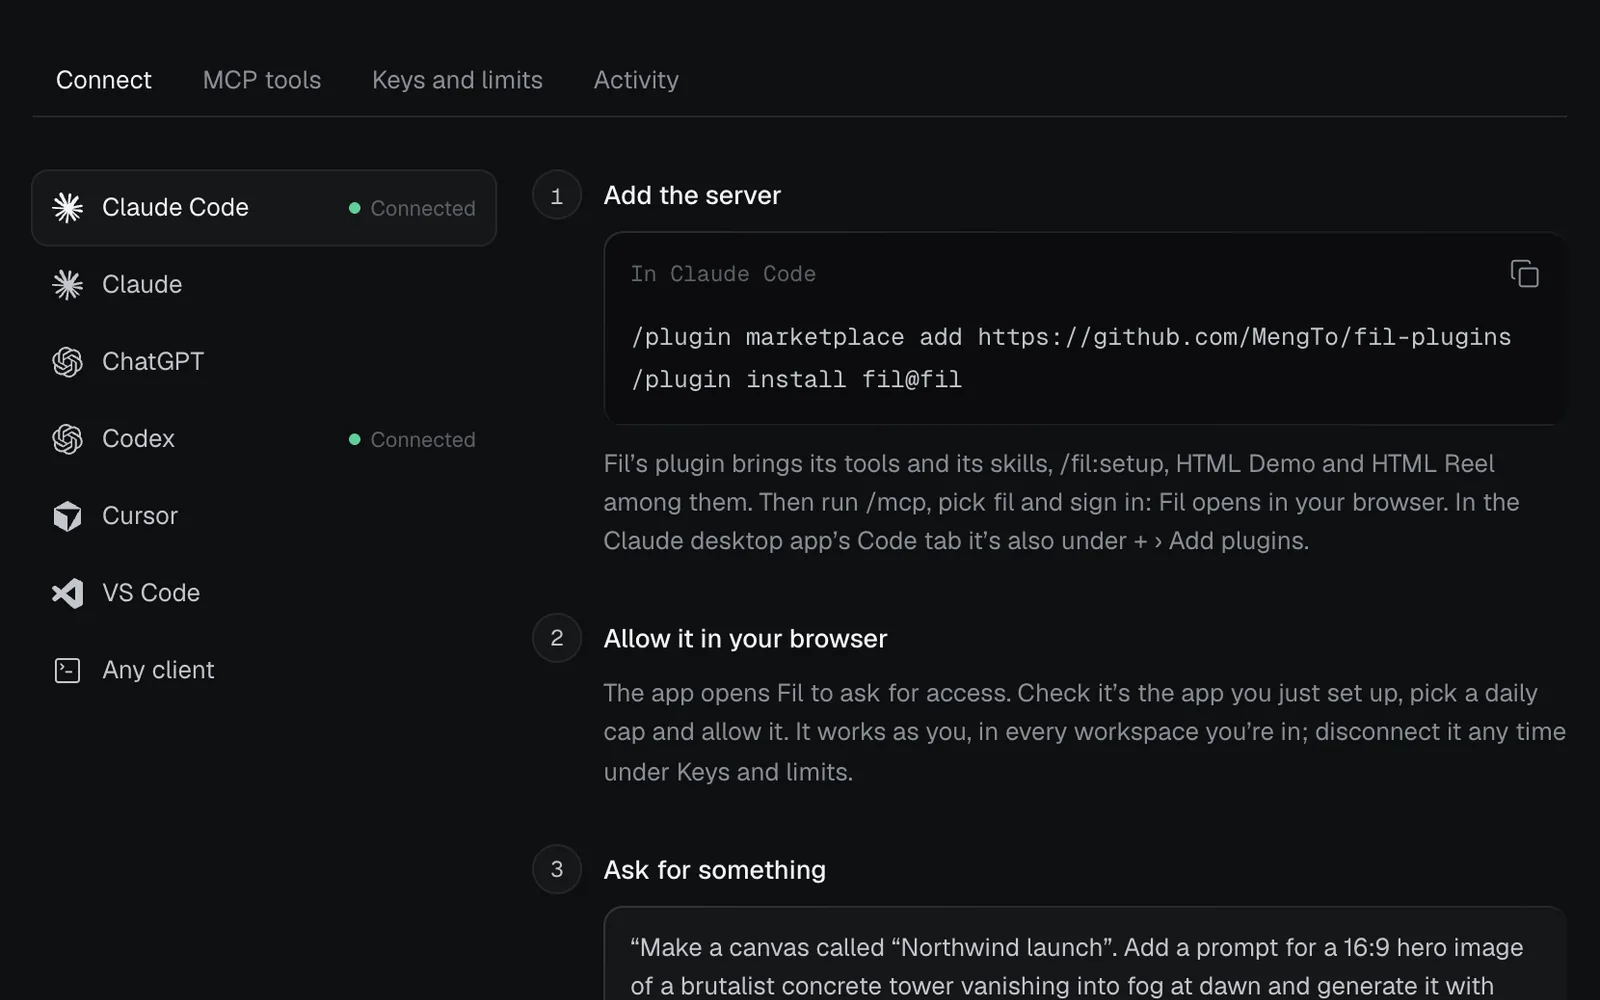
Task: Click the Ask for something heading
Action: click(x=715, y=870)
